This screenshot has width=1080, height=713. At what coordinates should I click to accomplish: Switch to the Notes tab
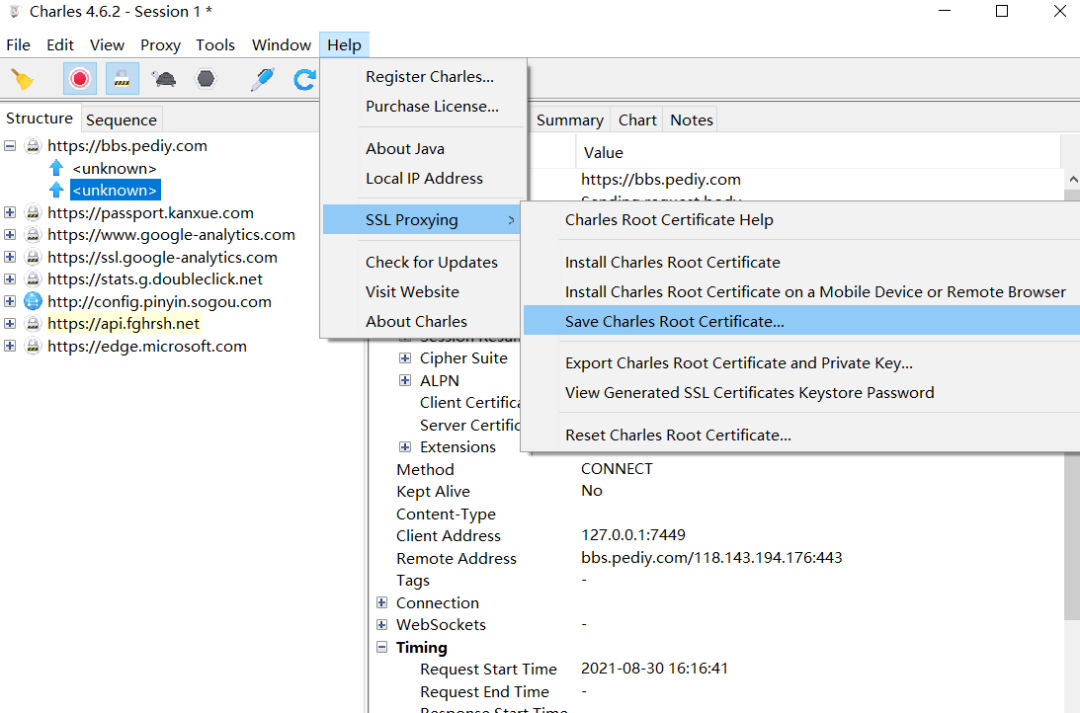tap(692, 120)
